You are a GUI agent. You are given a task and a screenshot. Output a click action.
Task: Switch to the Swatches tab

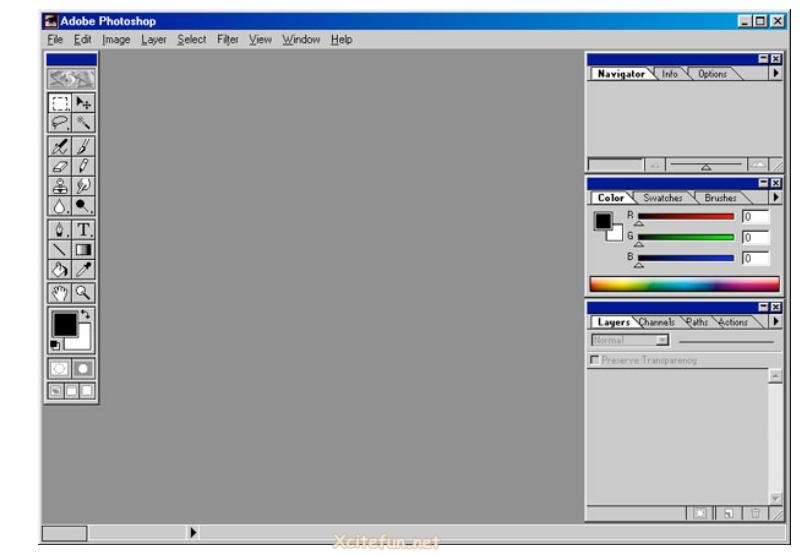(x=663, y=198)
